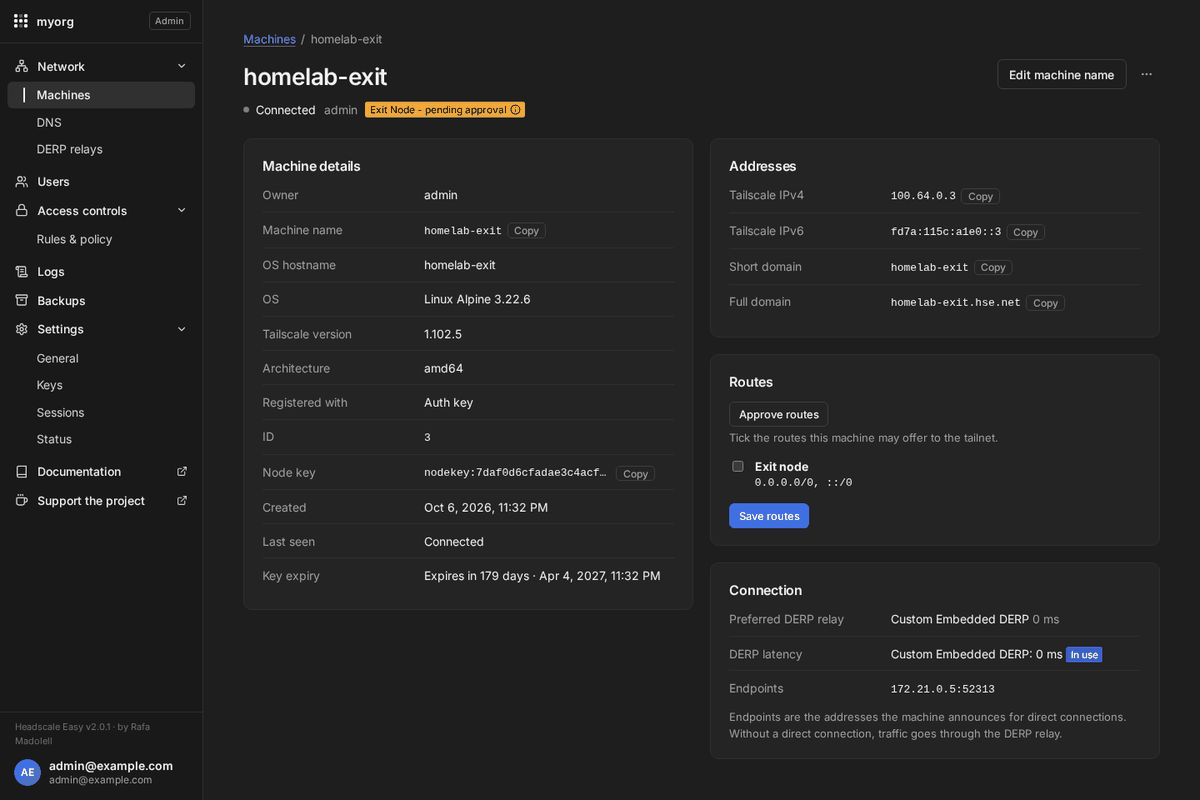Click the Exit Node pending approval badge
The image size is (1200, 800).
click(445, 110)
